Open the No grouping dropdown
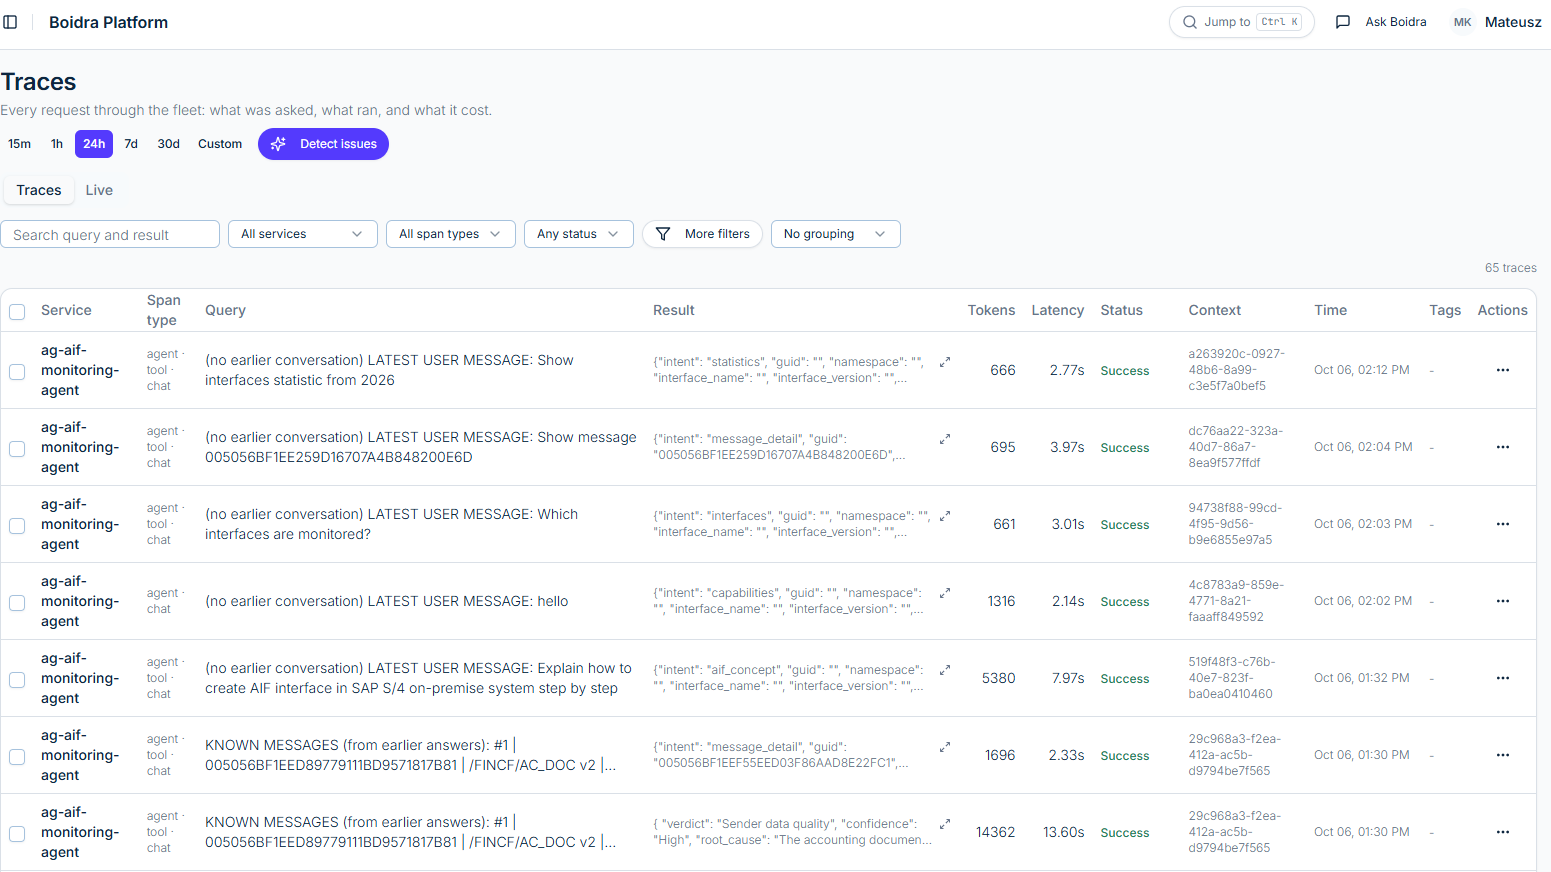 [x=835, y=234]
